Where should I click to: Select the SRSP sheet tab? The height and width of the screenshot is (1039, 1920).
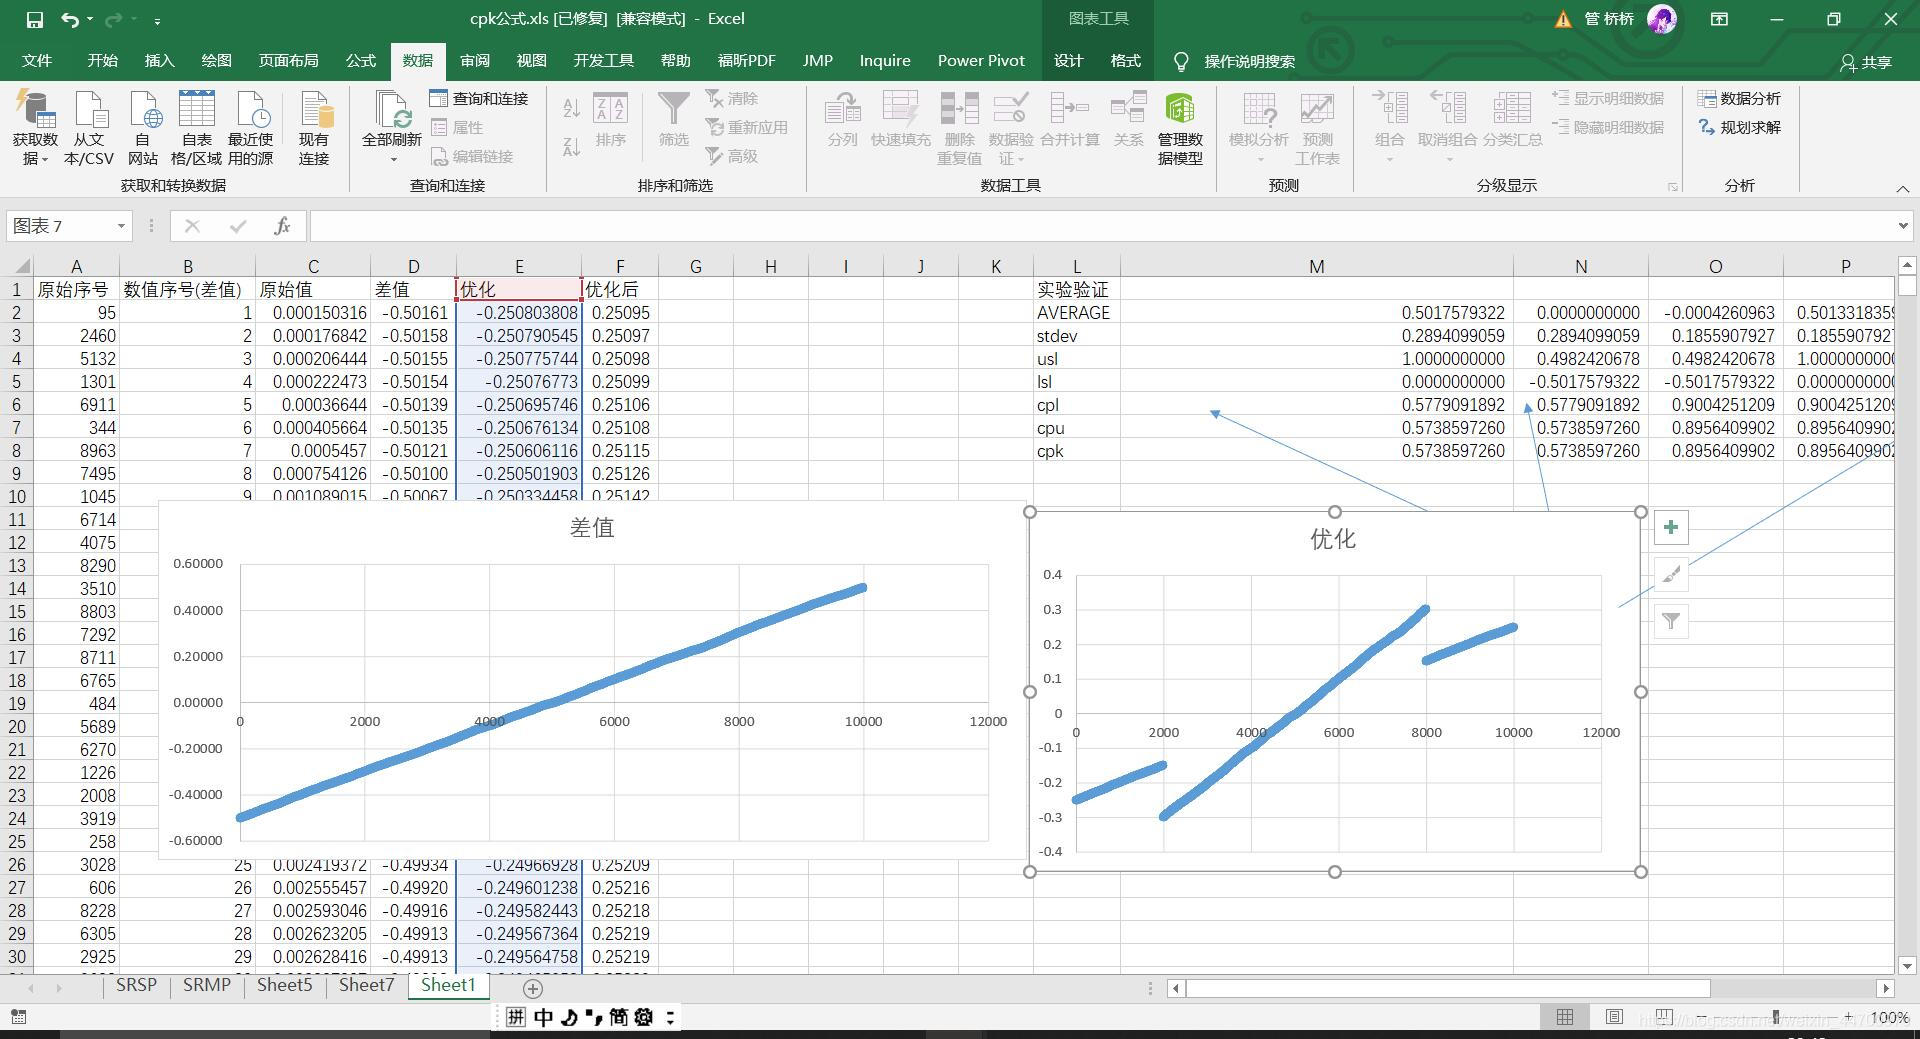click(x=136, y=985)
